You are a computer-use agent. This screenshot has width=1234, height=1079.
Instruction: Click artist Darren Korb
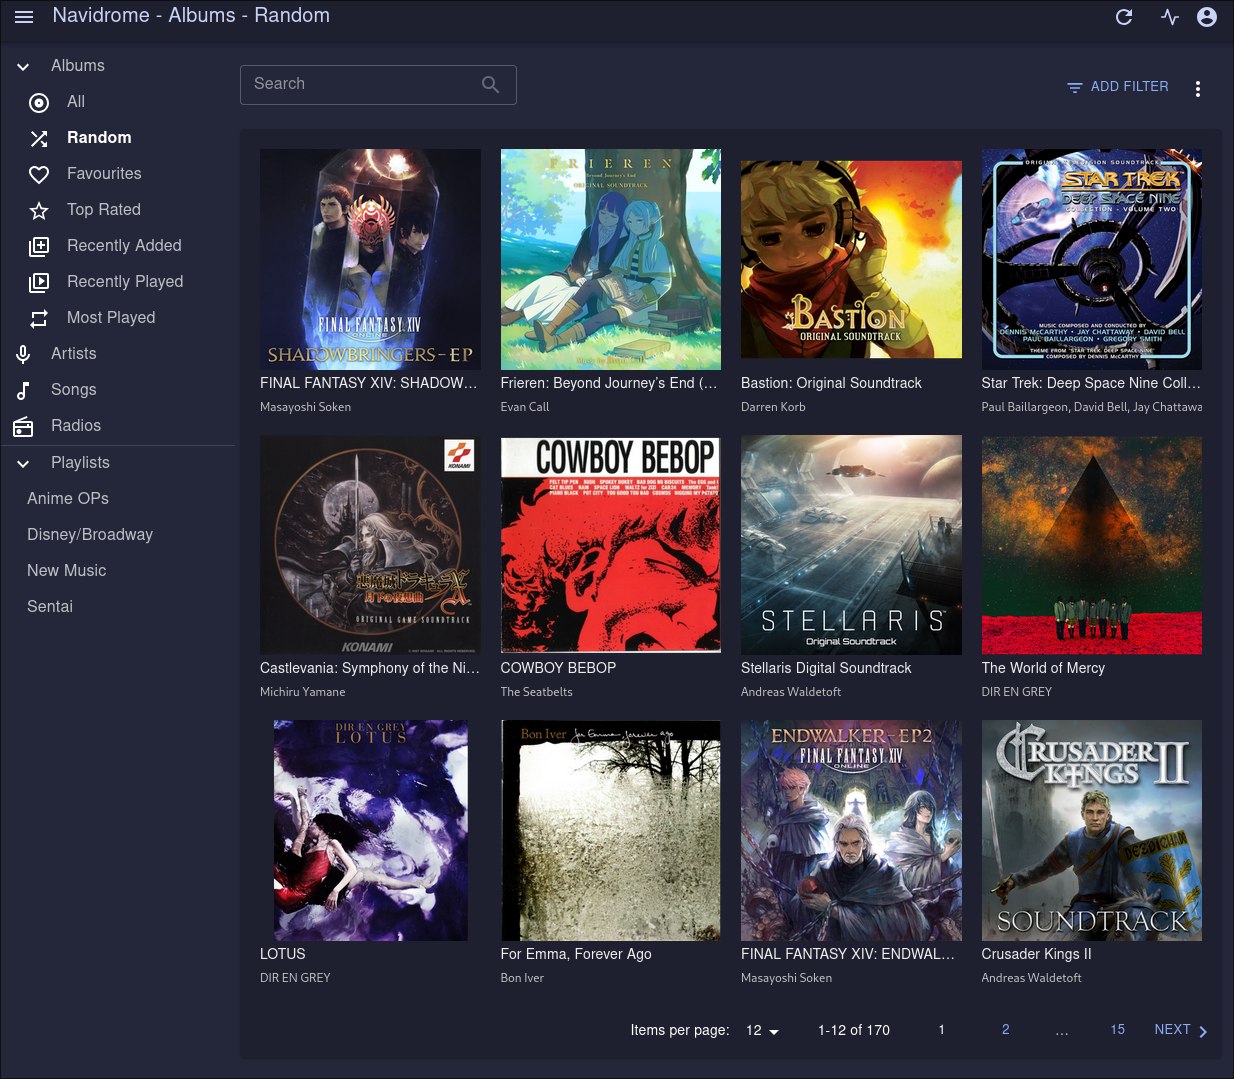(x=773, y=407)
